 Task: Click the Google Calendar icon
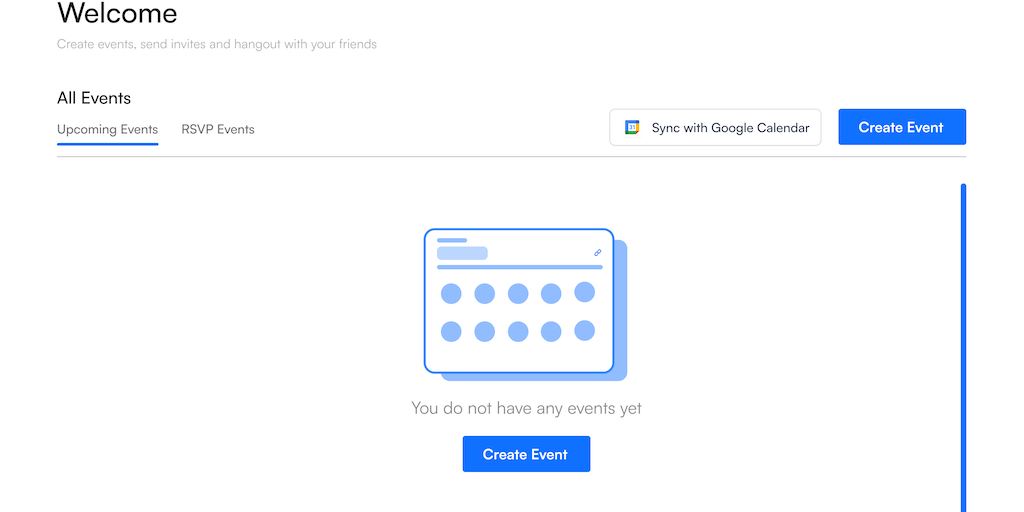tap(632, 128)
